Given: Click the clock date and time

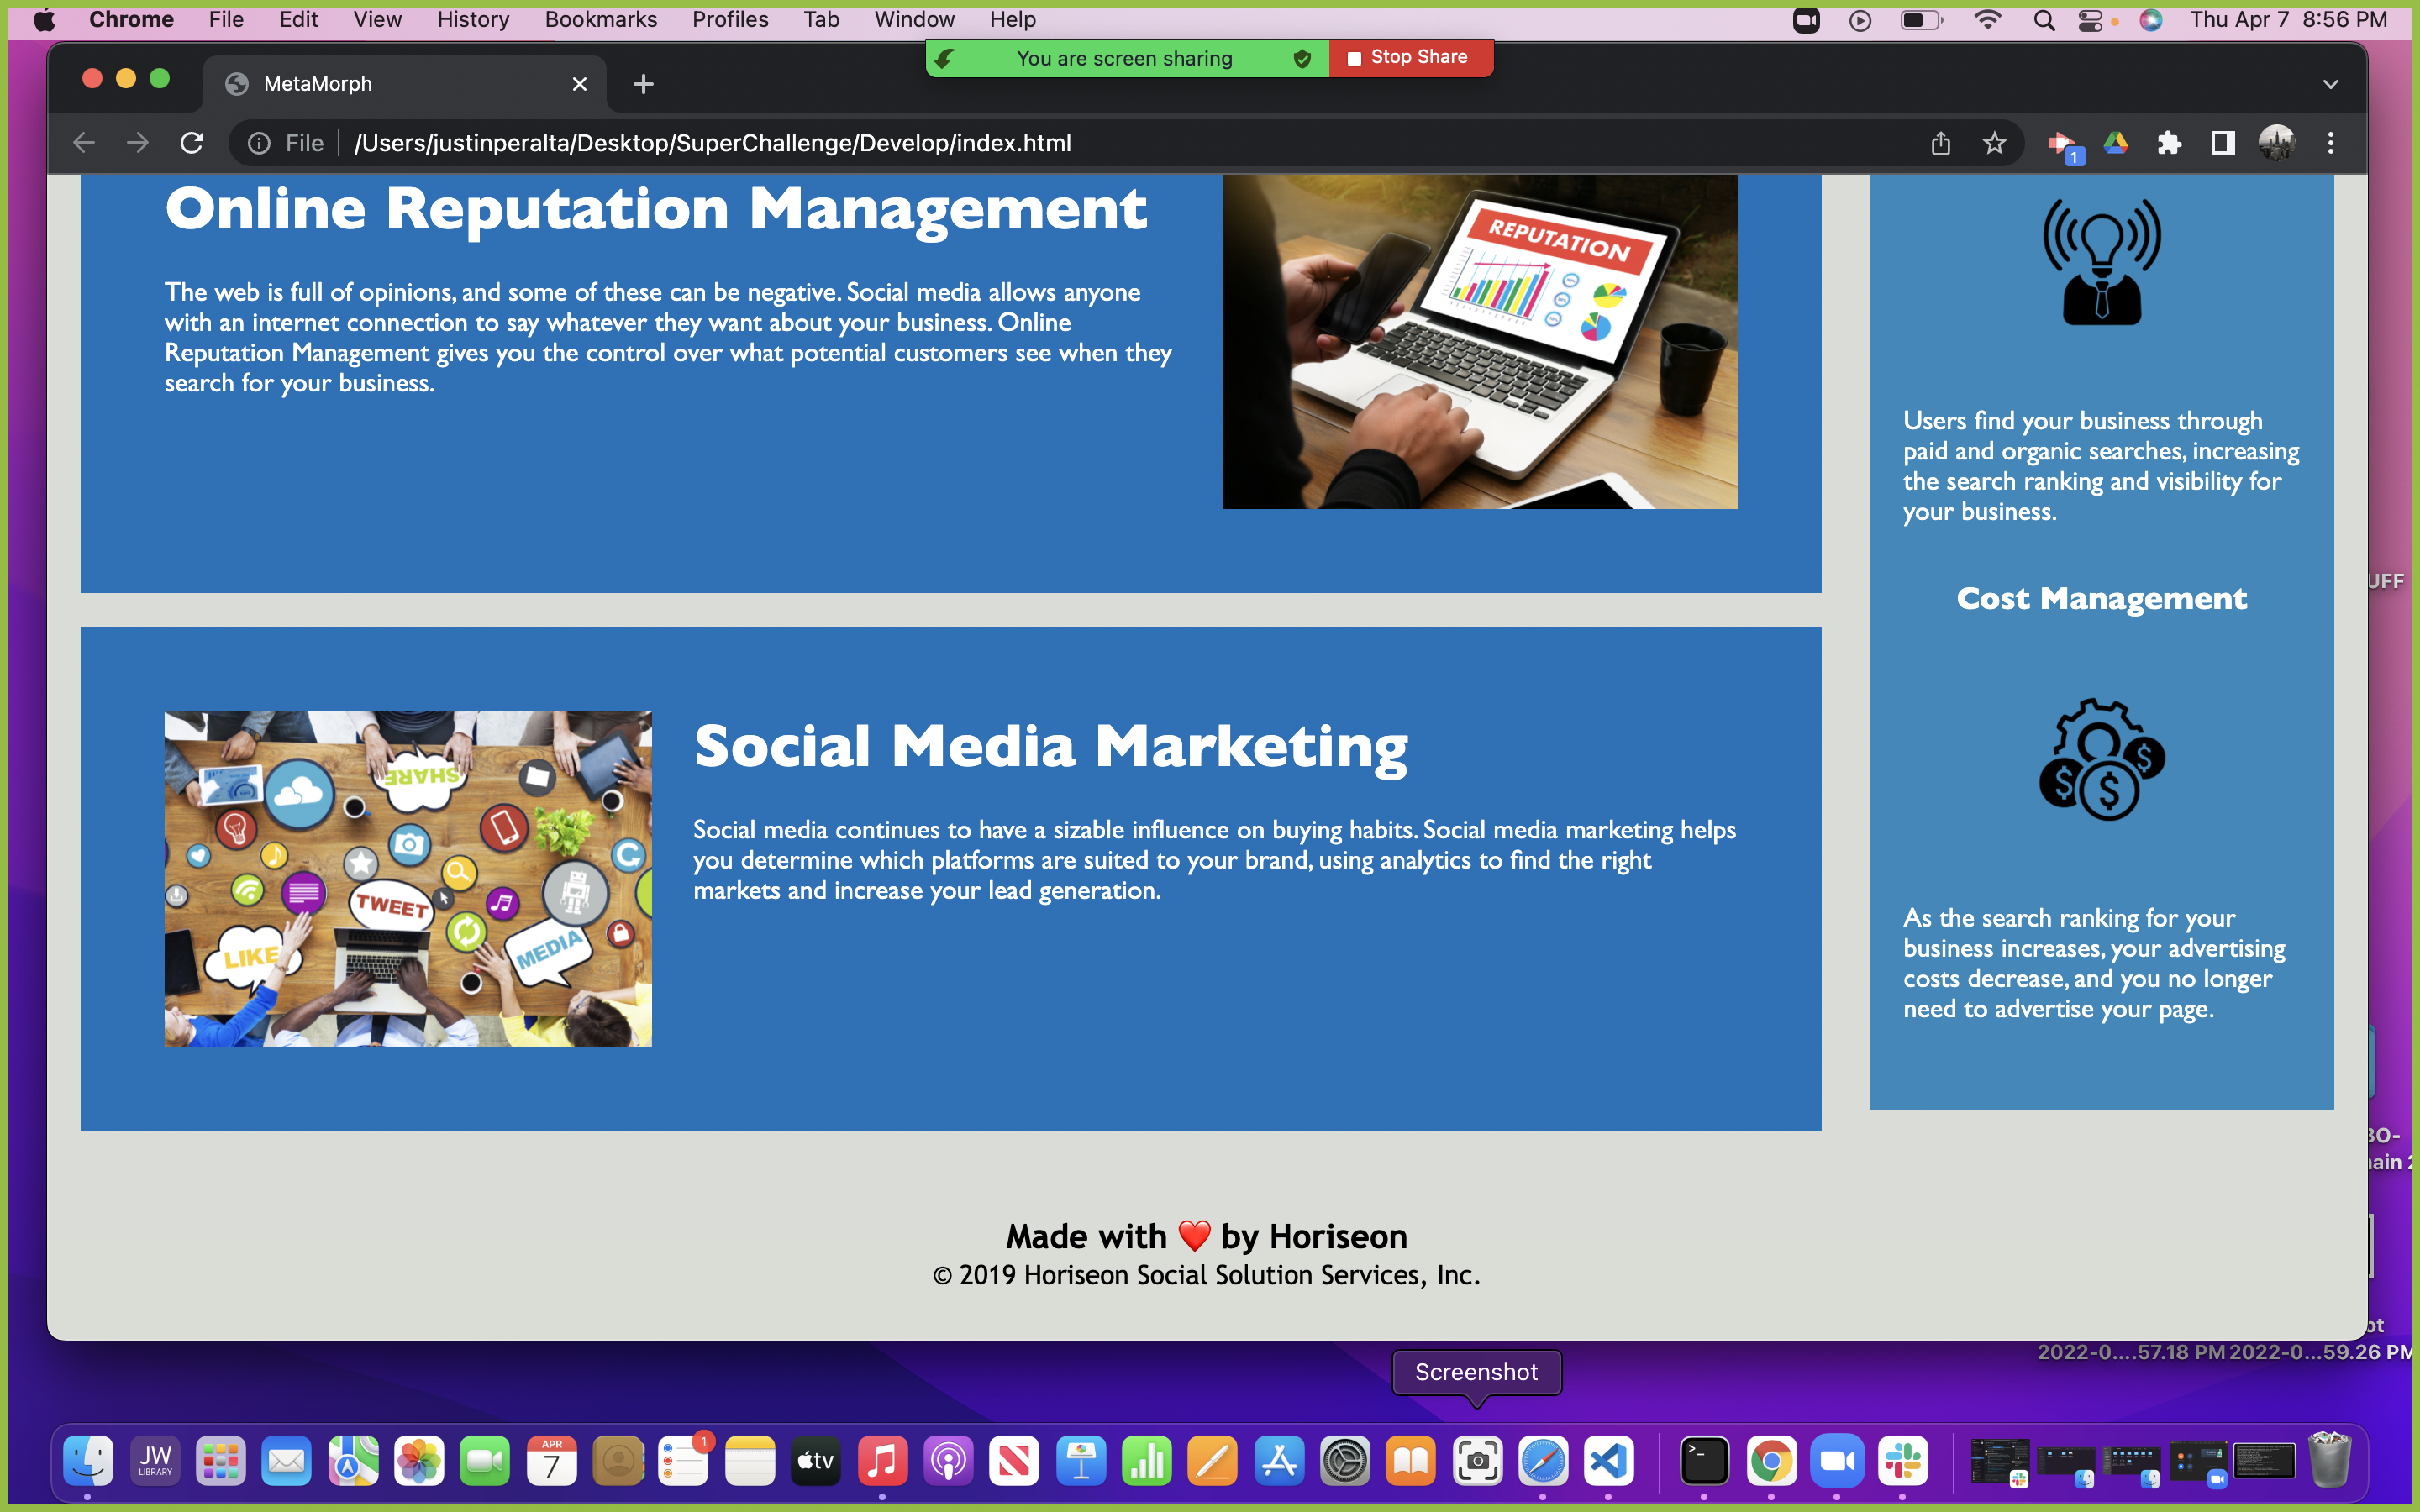Looking at the screenshot, I should pos(2288,19).
